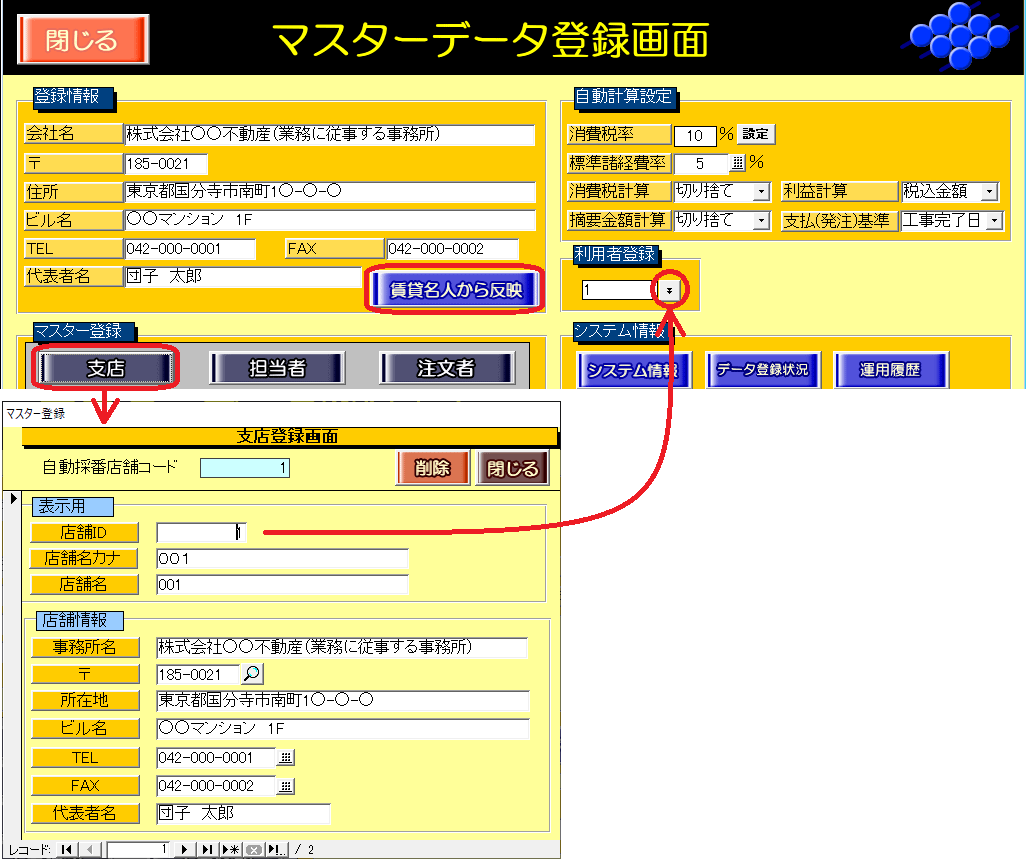Open the 支店 master registration

click(105, 369)
